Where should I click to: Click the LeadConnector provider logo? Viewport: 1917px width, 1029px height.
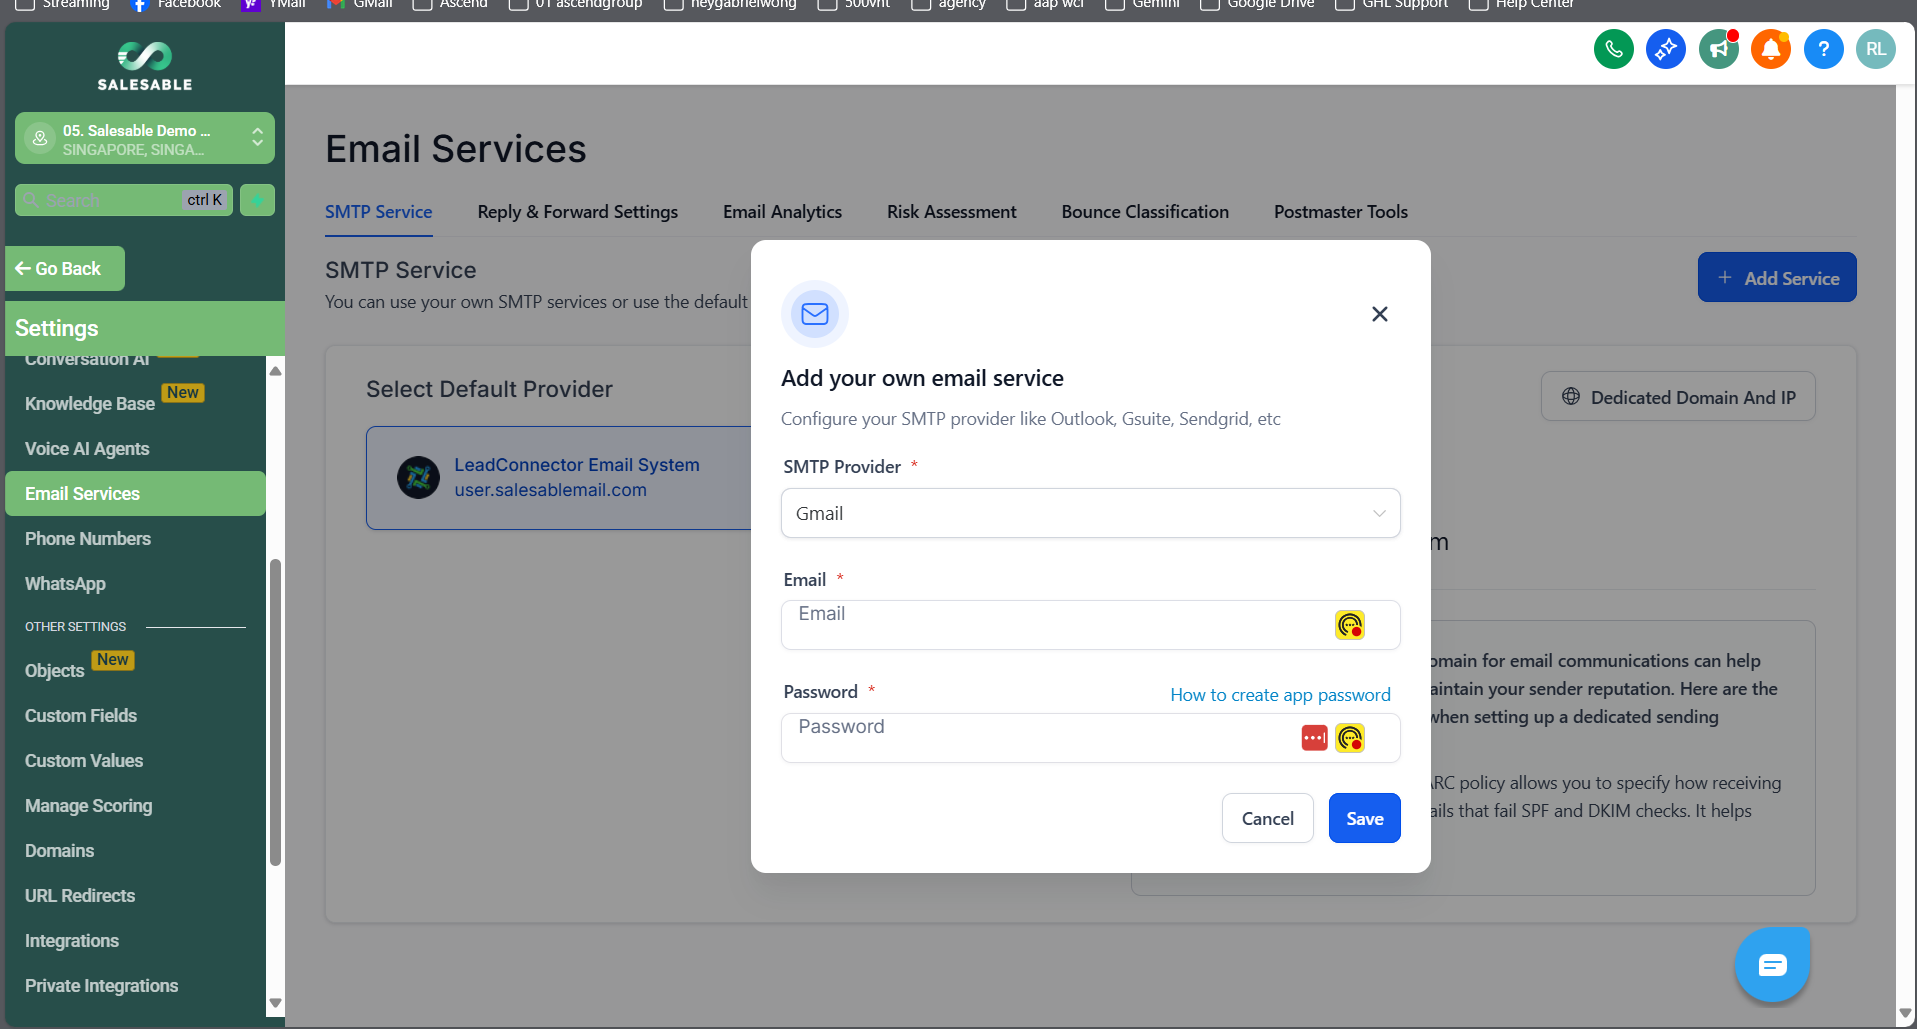click(x=418, y=477)
